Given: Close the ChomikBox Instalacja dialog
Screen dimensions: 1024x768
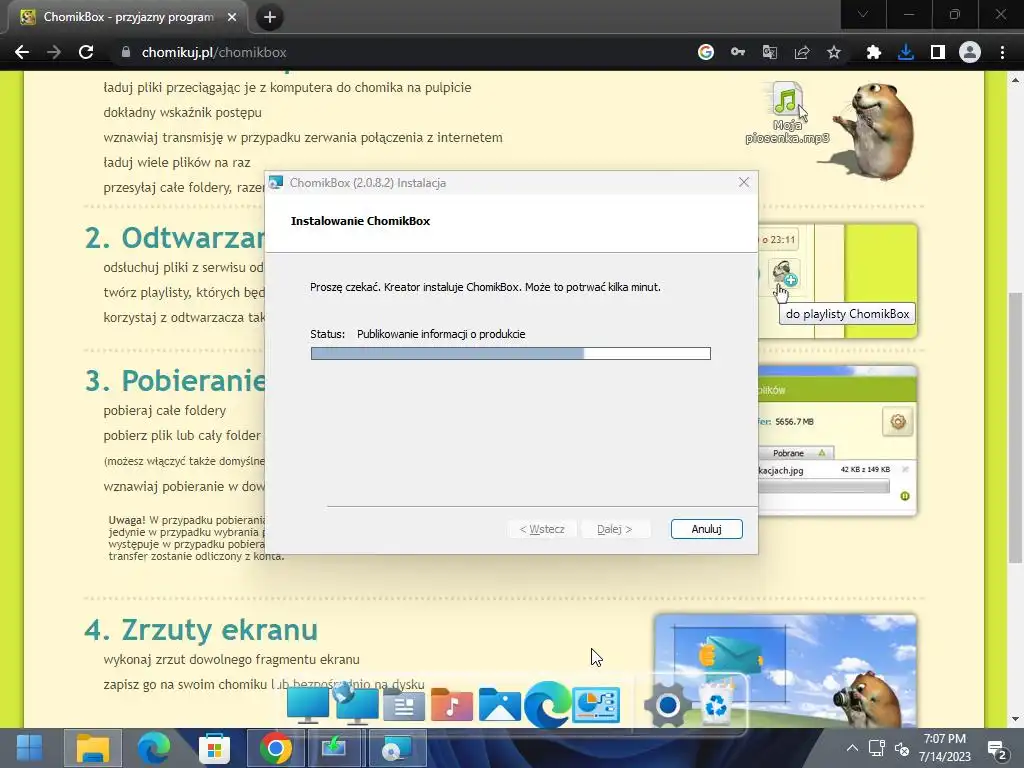Looking at the screenshot, I should tap(744, 182).
